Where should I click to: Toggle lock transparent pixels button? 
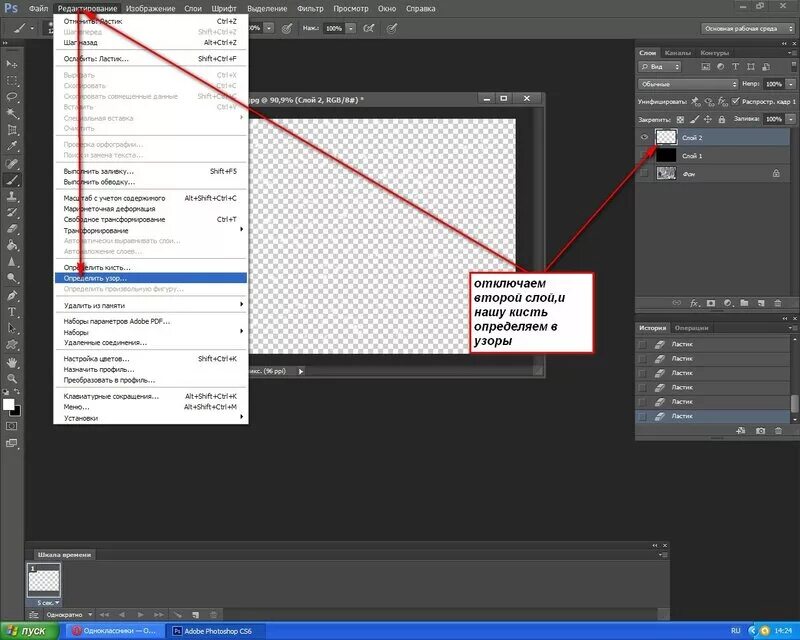[x=680, y=119]
